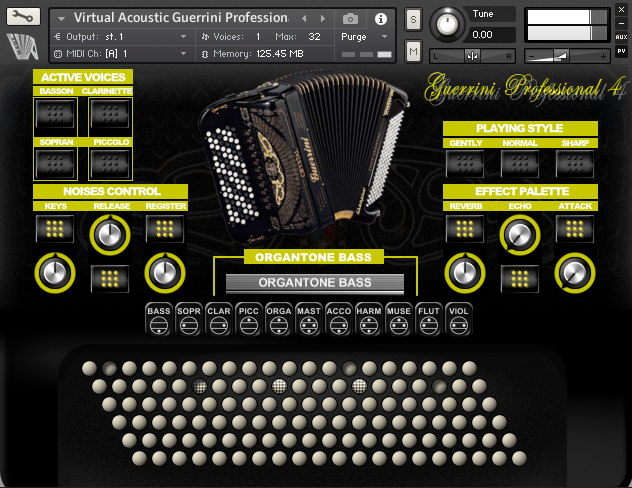Screen dimensions: 632x488
Task: Open the wrench edit mode icon
Action: coord(22,17)
